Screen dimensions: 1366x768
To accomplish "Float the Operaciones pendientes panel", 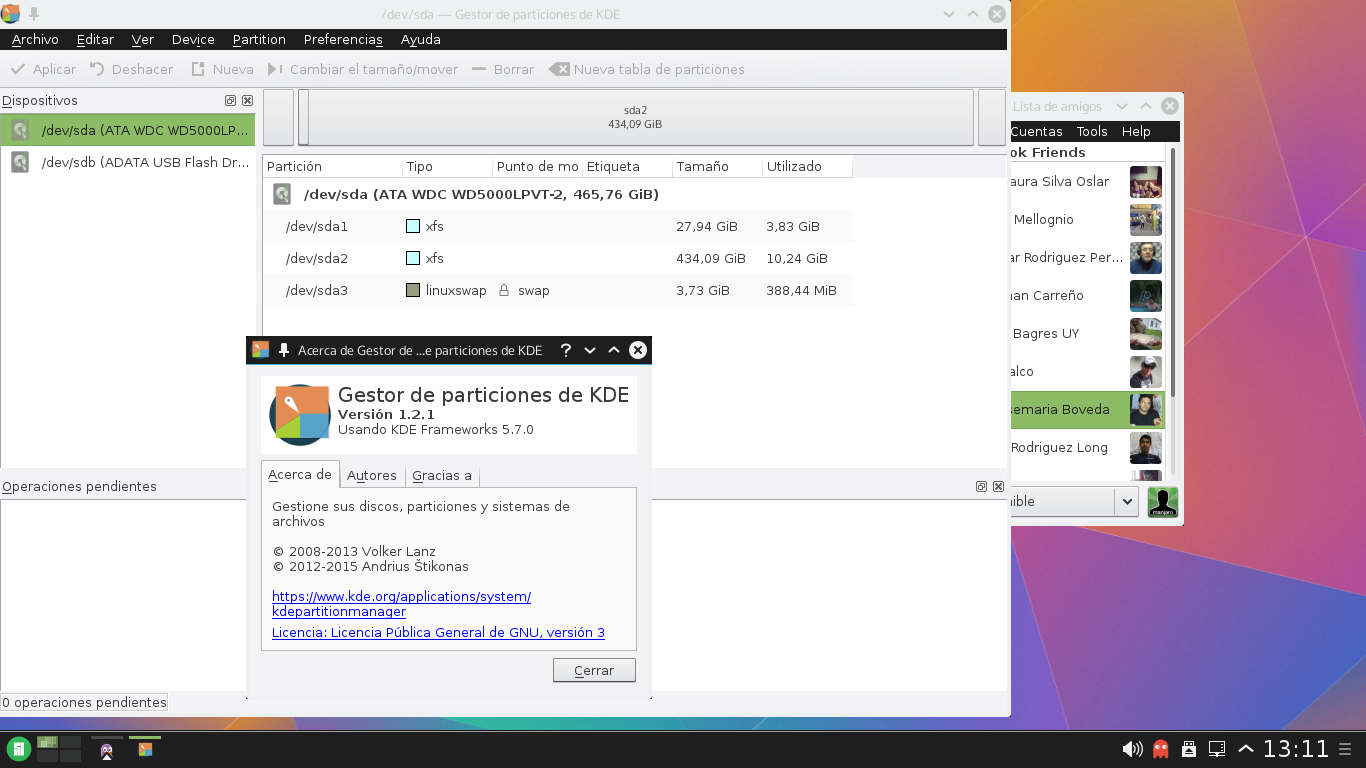I will click(x=982, y=486).
